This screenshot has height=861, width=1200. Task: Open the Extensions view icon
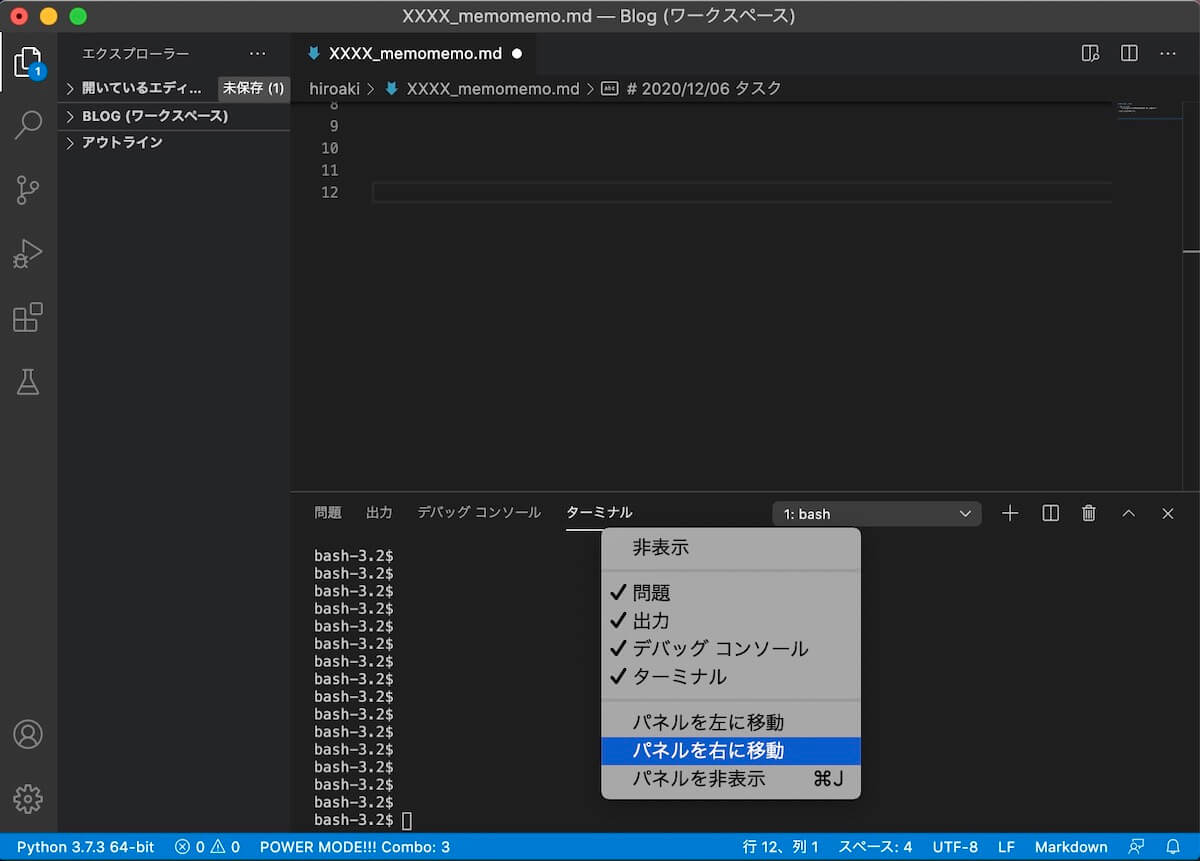point(28,317)
